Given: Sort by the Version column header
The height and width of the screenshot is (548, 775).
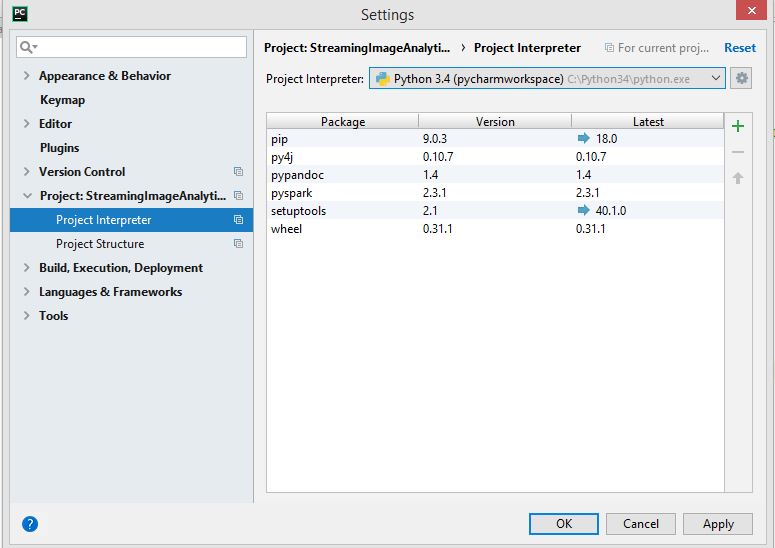Looking at the screenshot, I should point(495,121).
